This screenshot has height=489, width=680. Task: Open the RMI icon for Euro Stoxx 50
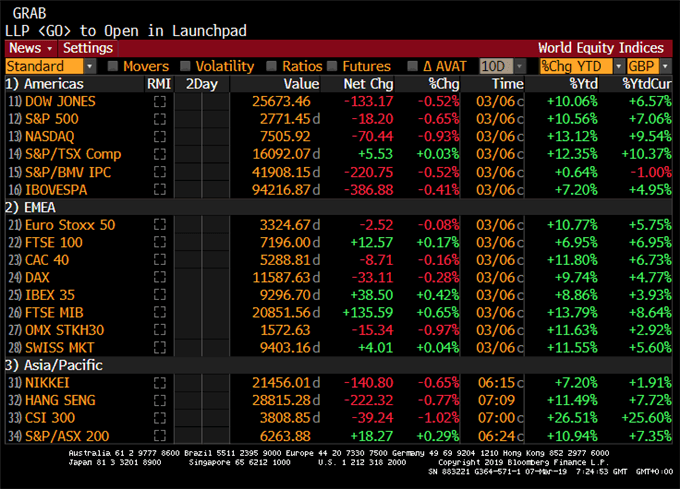coord(160,225)
